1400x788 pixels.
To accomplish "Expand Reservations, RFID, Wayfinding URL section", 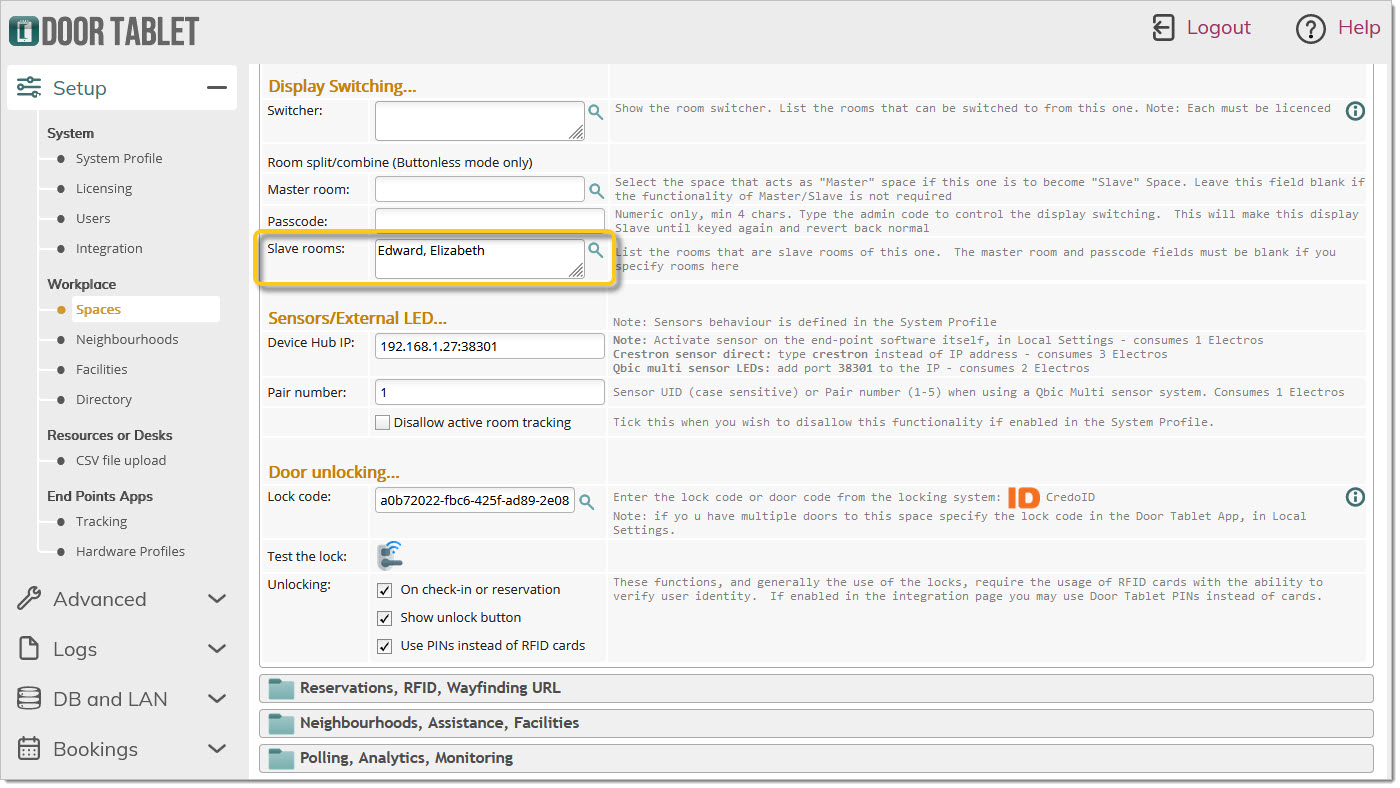I will pyautogui.click(x=430, y=688).
